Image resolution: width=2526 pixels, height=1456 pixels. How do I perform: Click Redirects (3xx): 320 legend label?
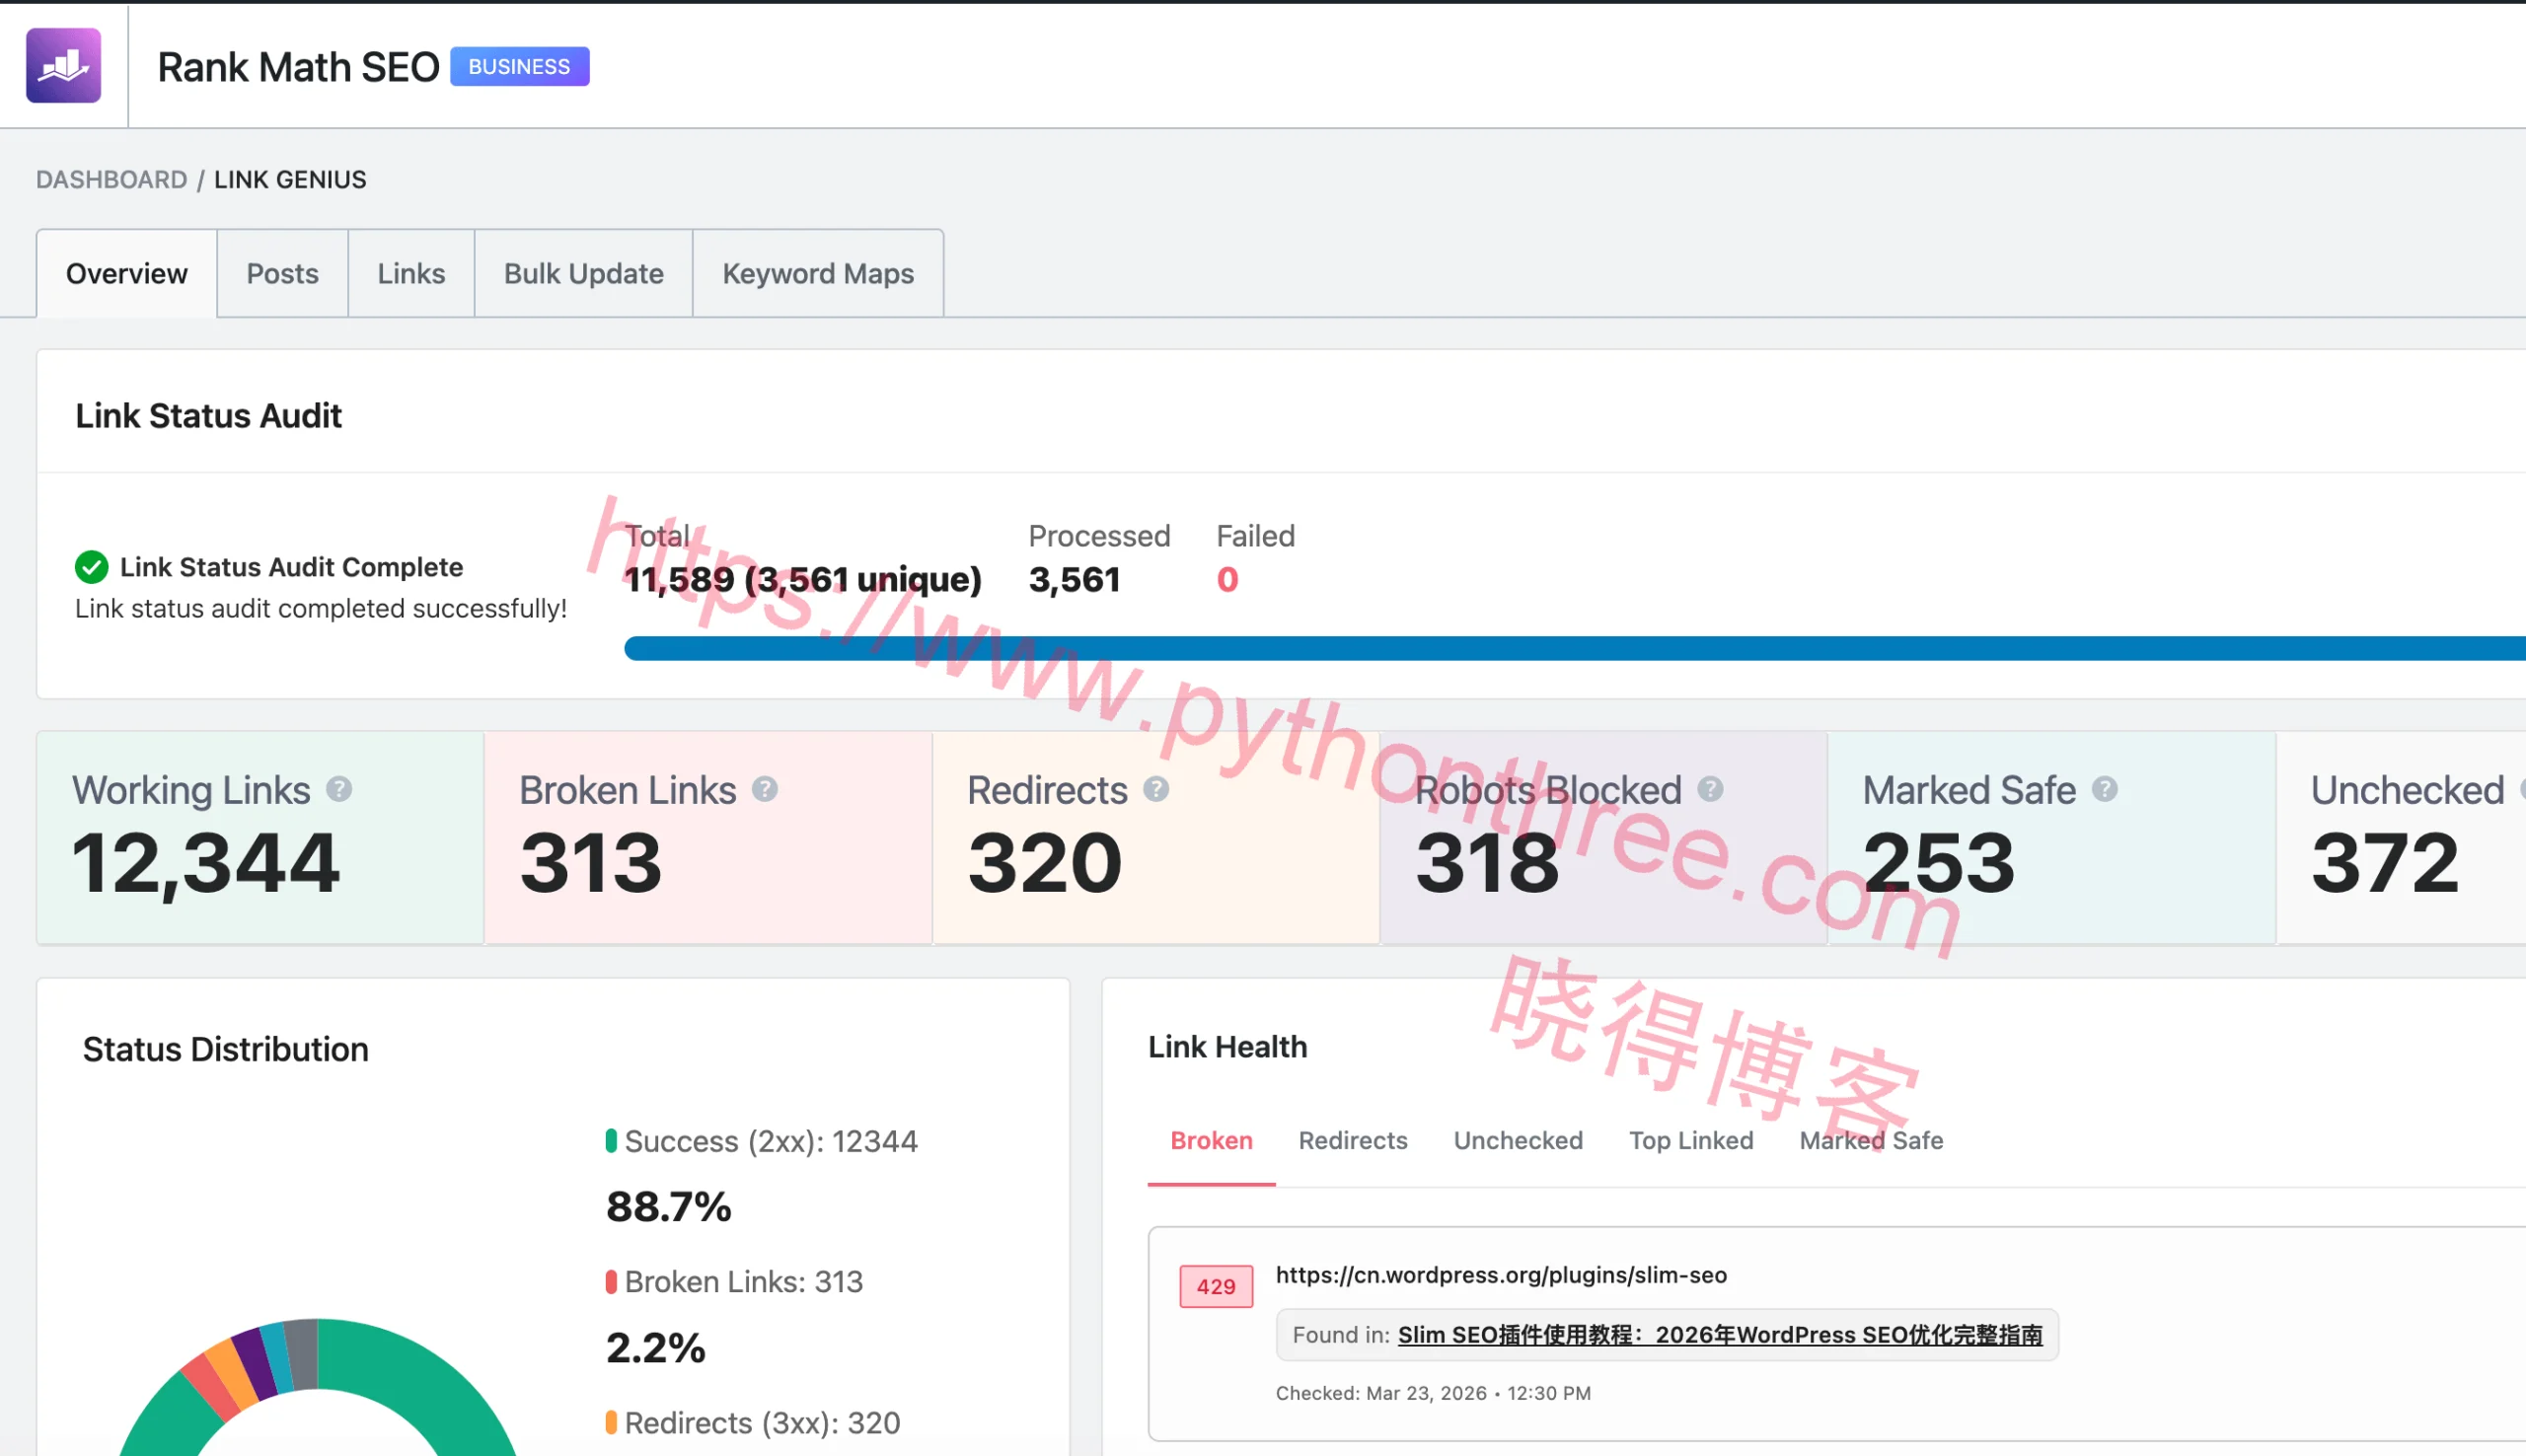(x=762, y=1423)
